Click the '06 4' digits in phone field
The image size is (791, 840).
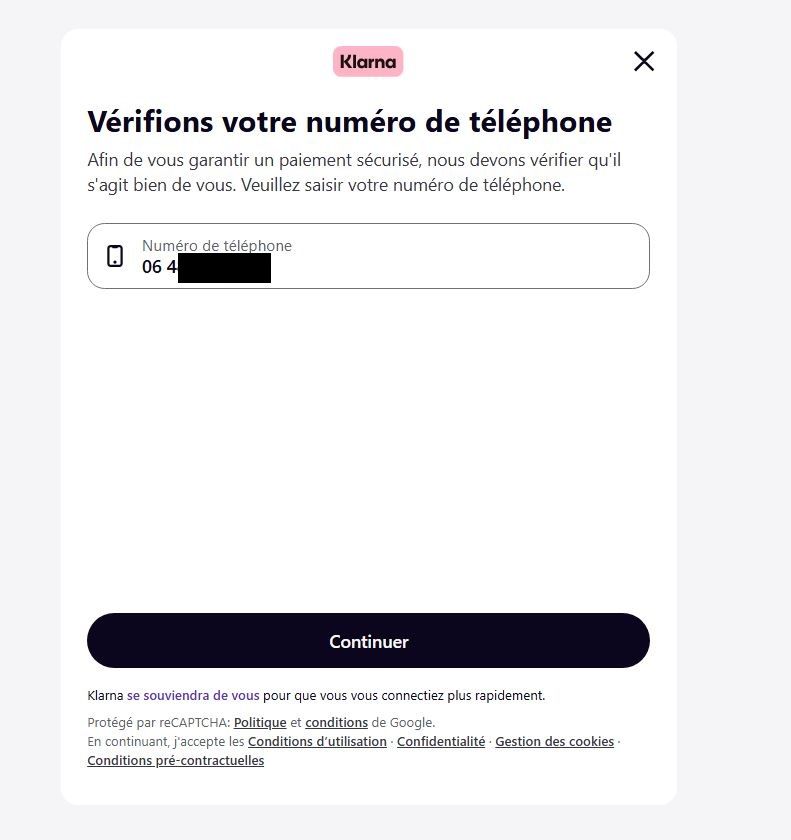pyautogui.click(x=159, y=266)
